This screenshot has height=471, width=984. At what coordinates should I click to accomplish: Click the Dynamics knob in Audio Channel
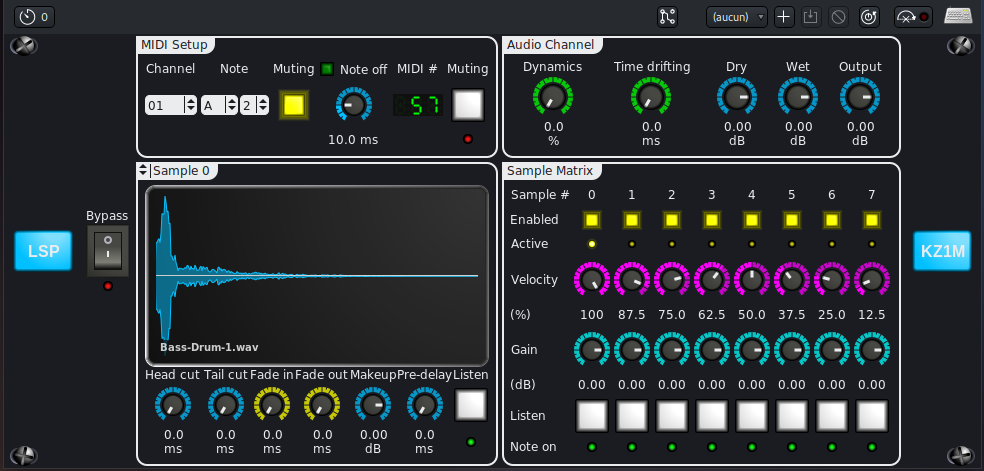point(553,97)
